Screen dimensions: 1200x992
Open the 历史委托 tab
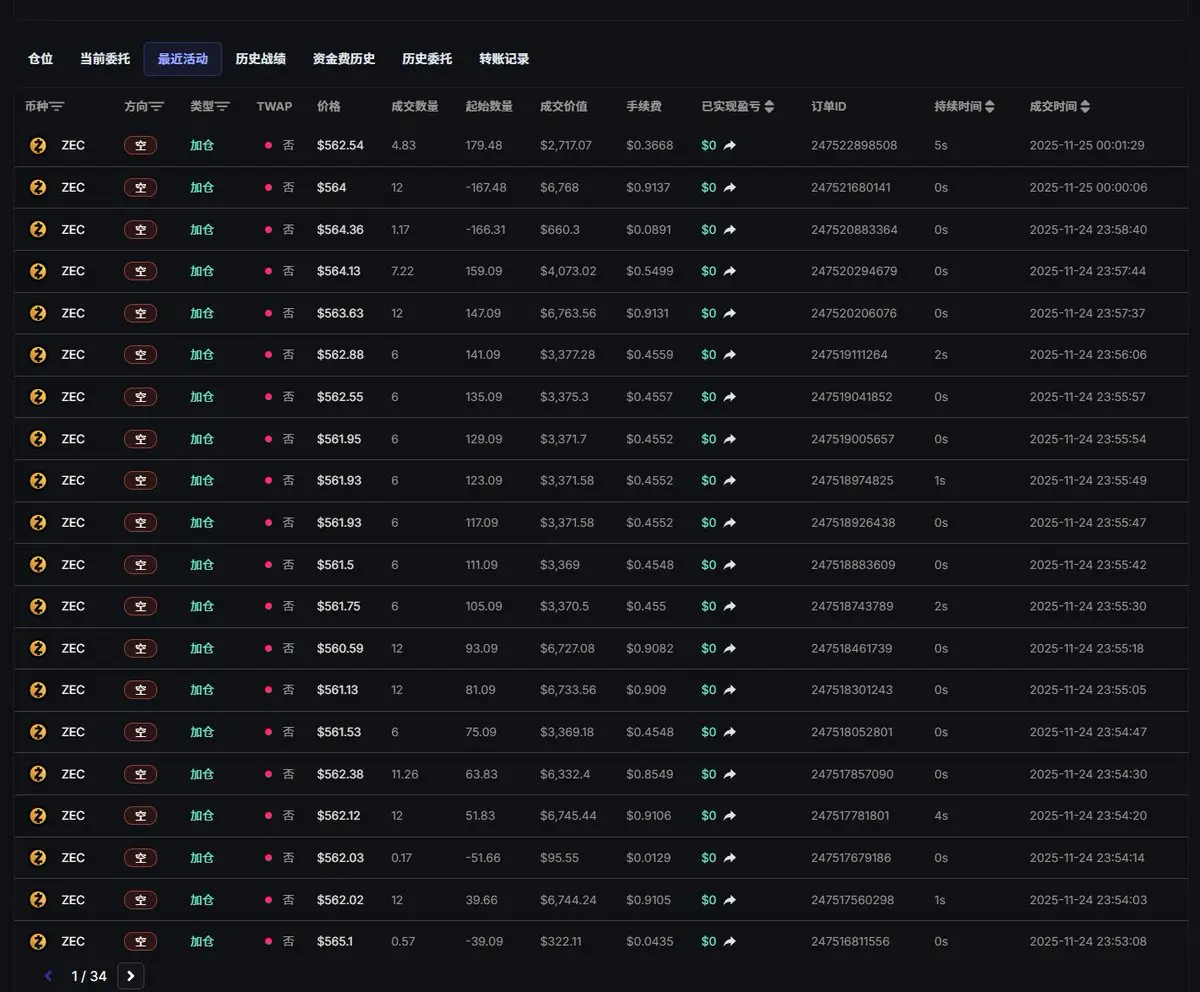pyautogui.click(x=427, y=59)
